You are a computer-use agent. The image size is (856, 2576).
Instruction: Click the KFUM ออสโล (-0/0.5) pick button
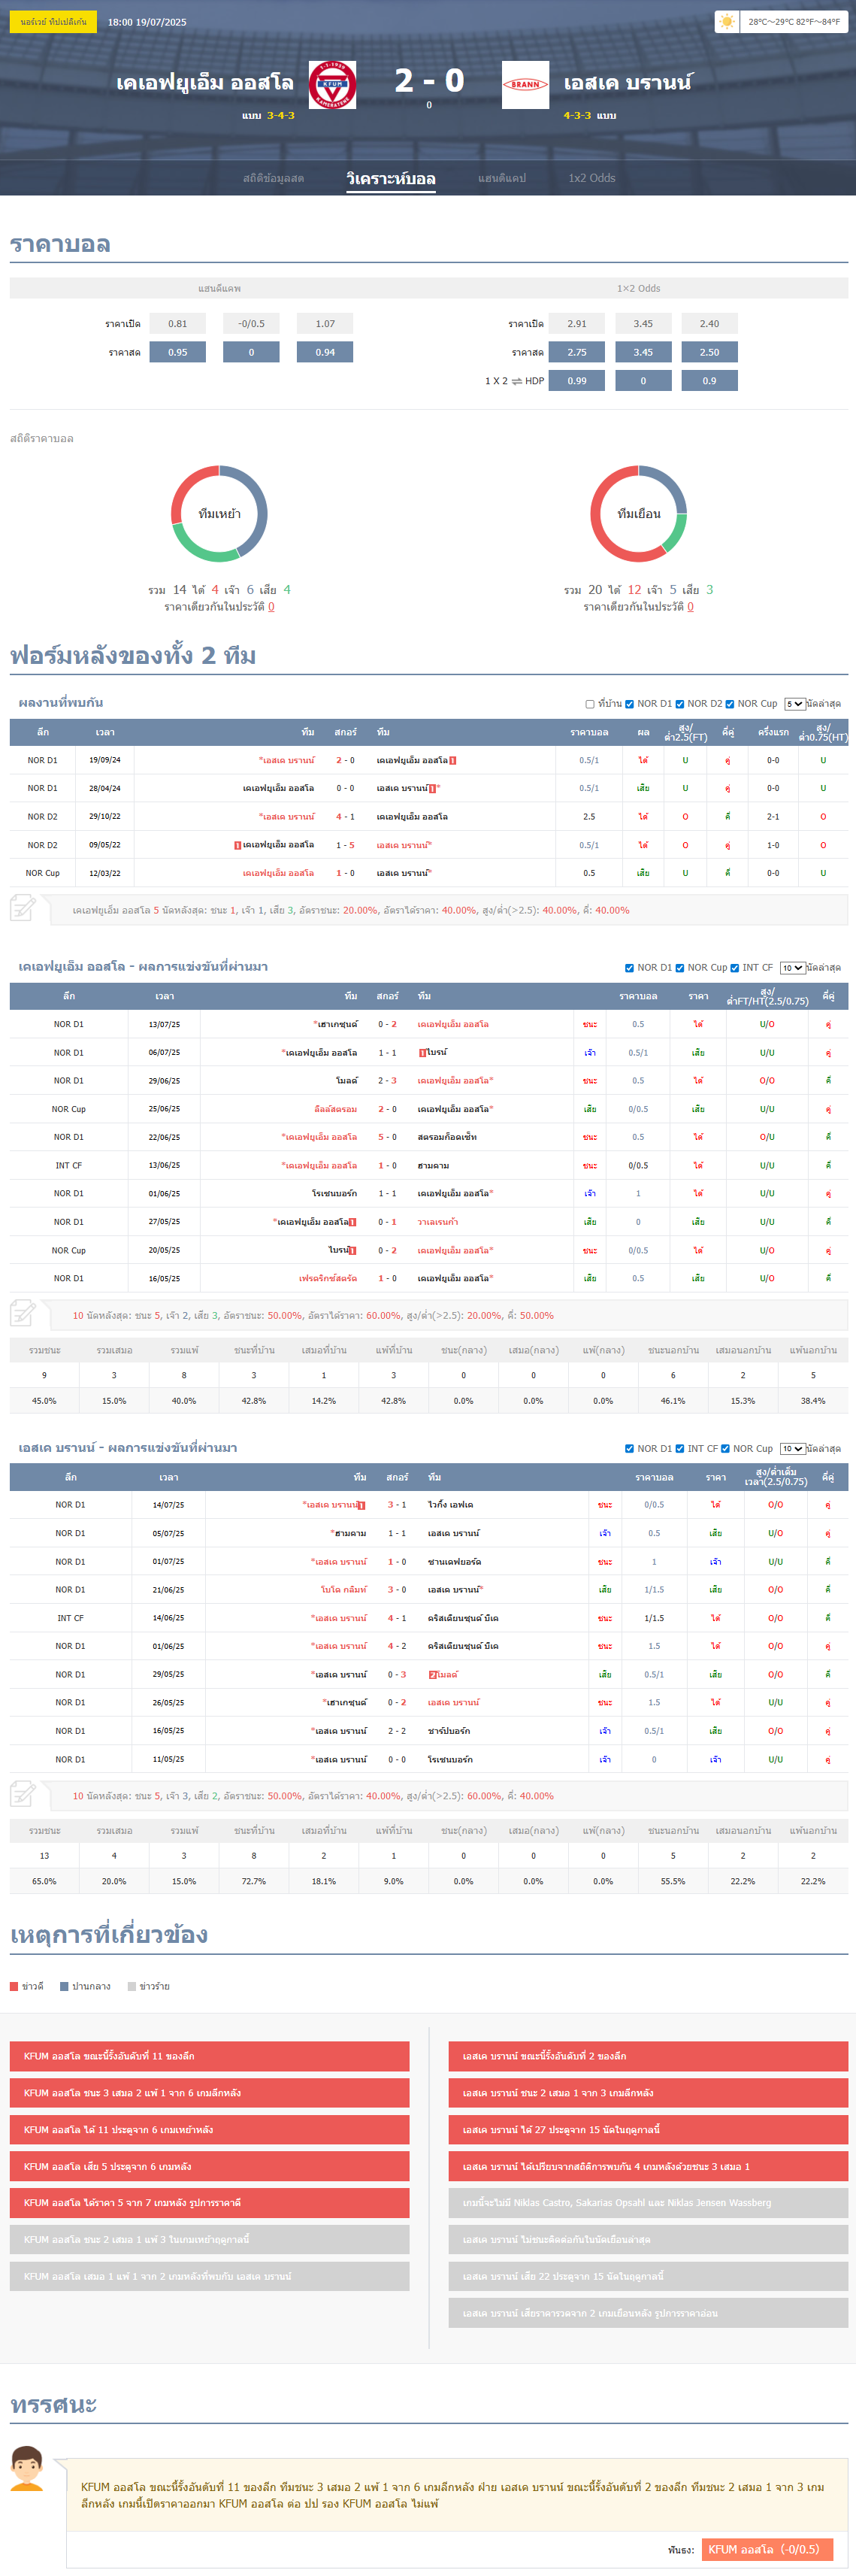767,2550
